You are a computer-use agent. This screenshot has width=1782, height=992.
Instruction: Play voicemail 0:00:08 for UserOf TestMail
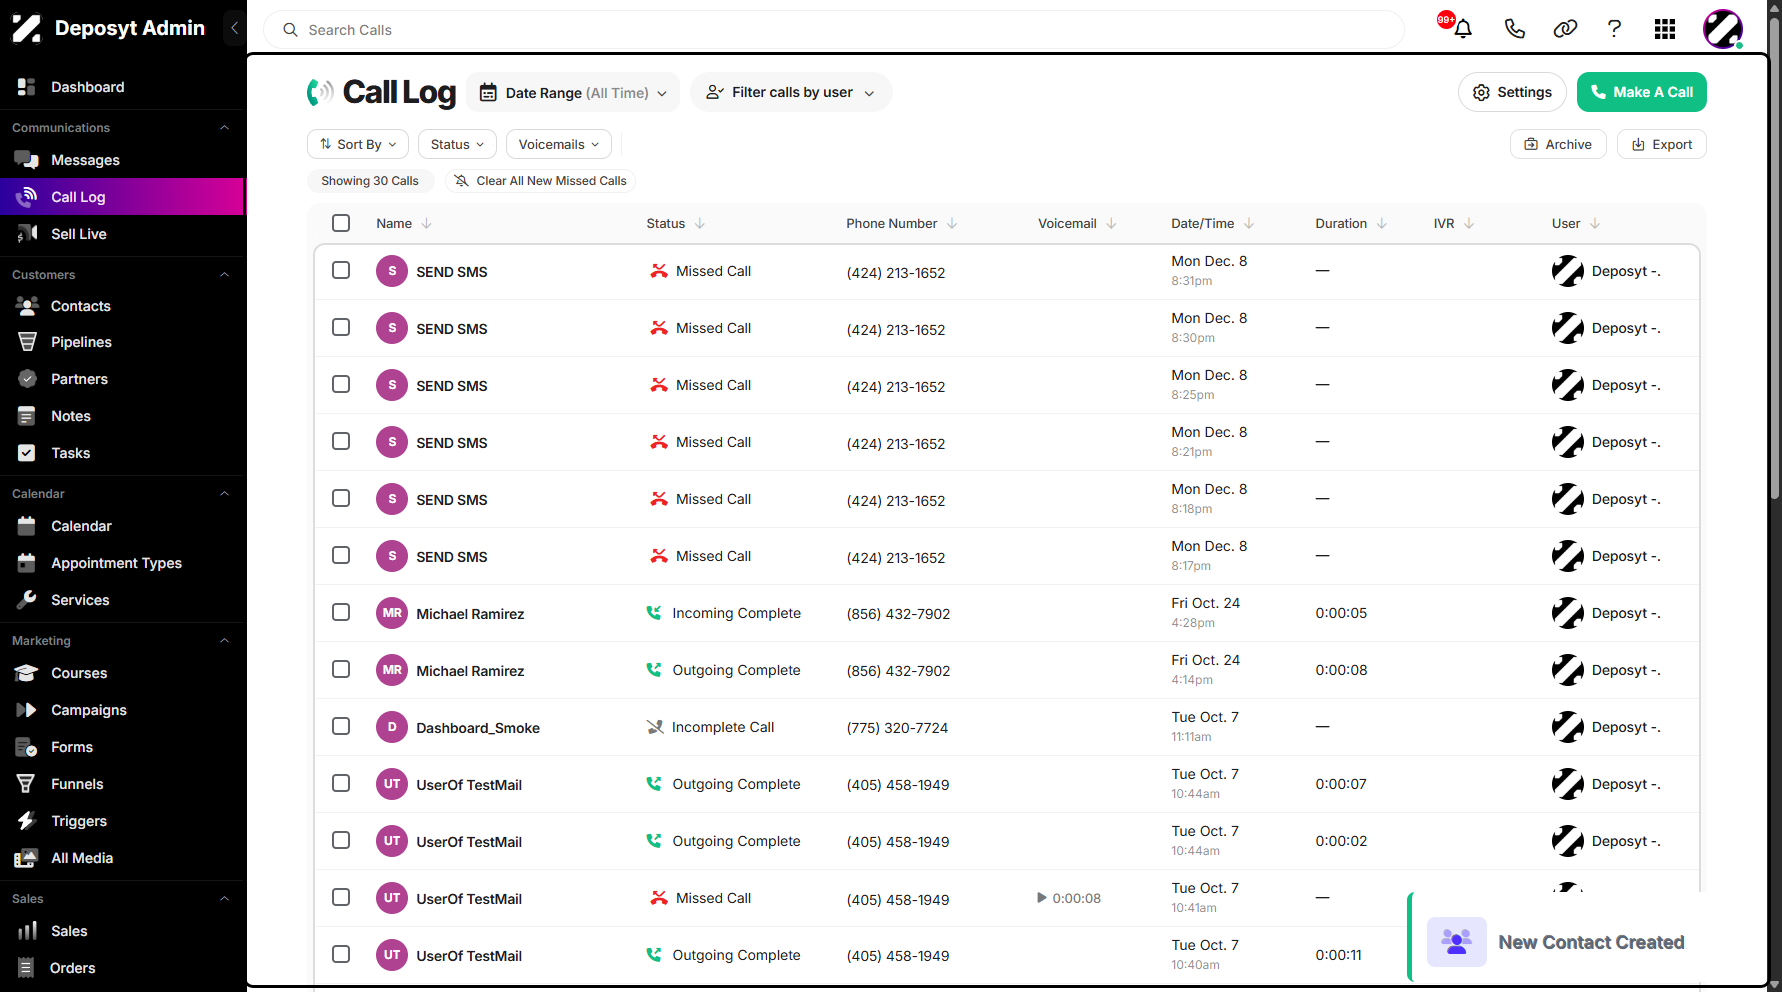point(1042,898)
